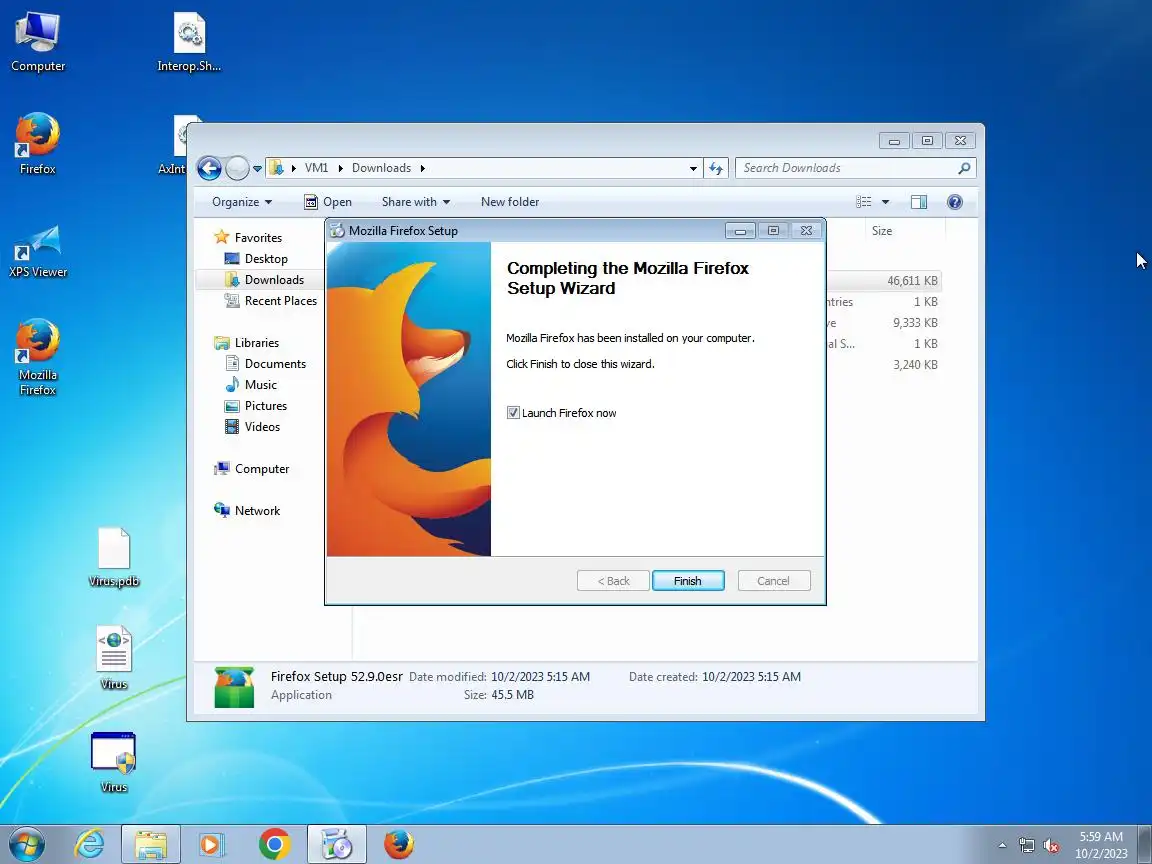1152x864 pixels.
Task: Open Recent Places in navigation pane
Action: 281,300
